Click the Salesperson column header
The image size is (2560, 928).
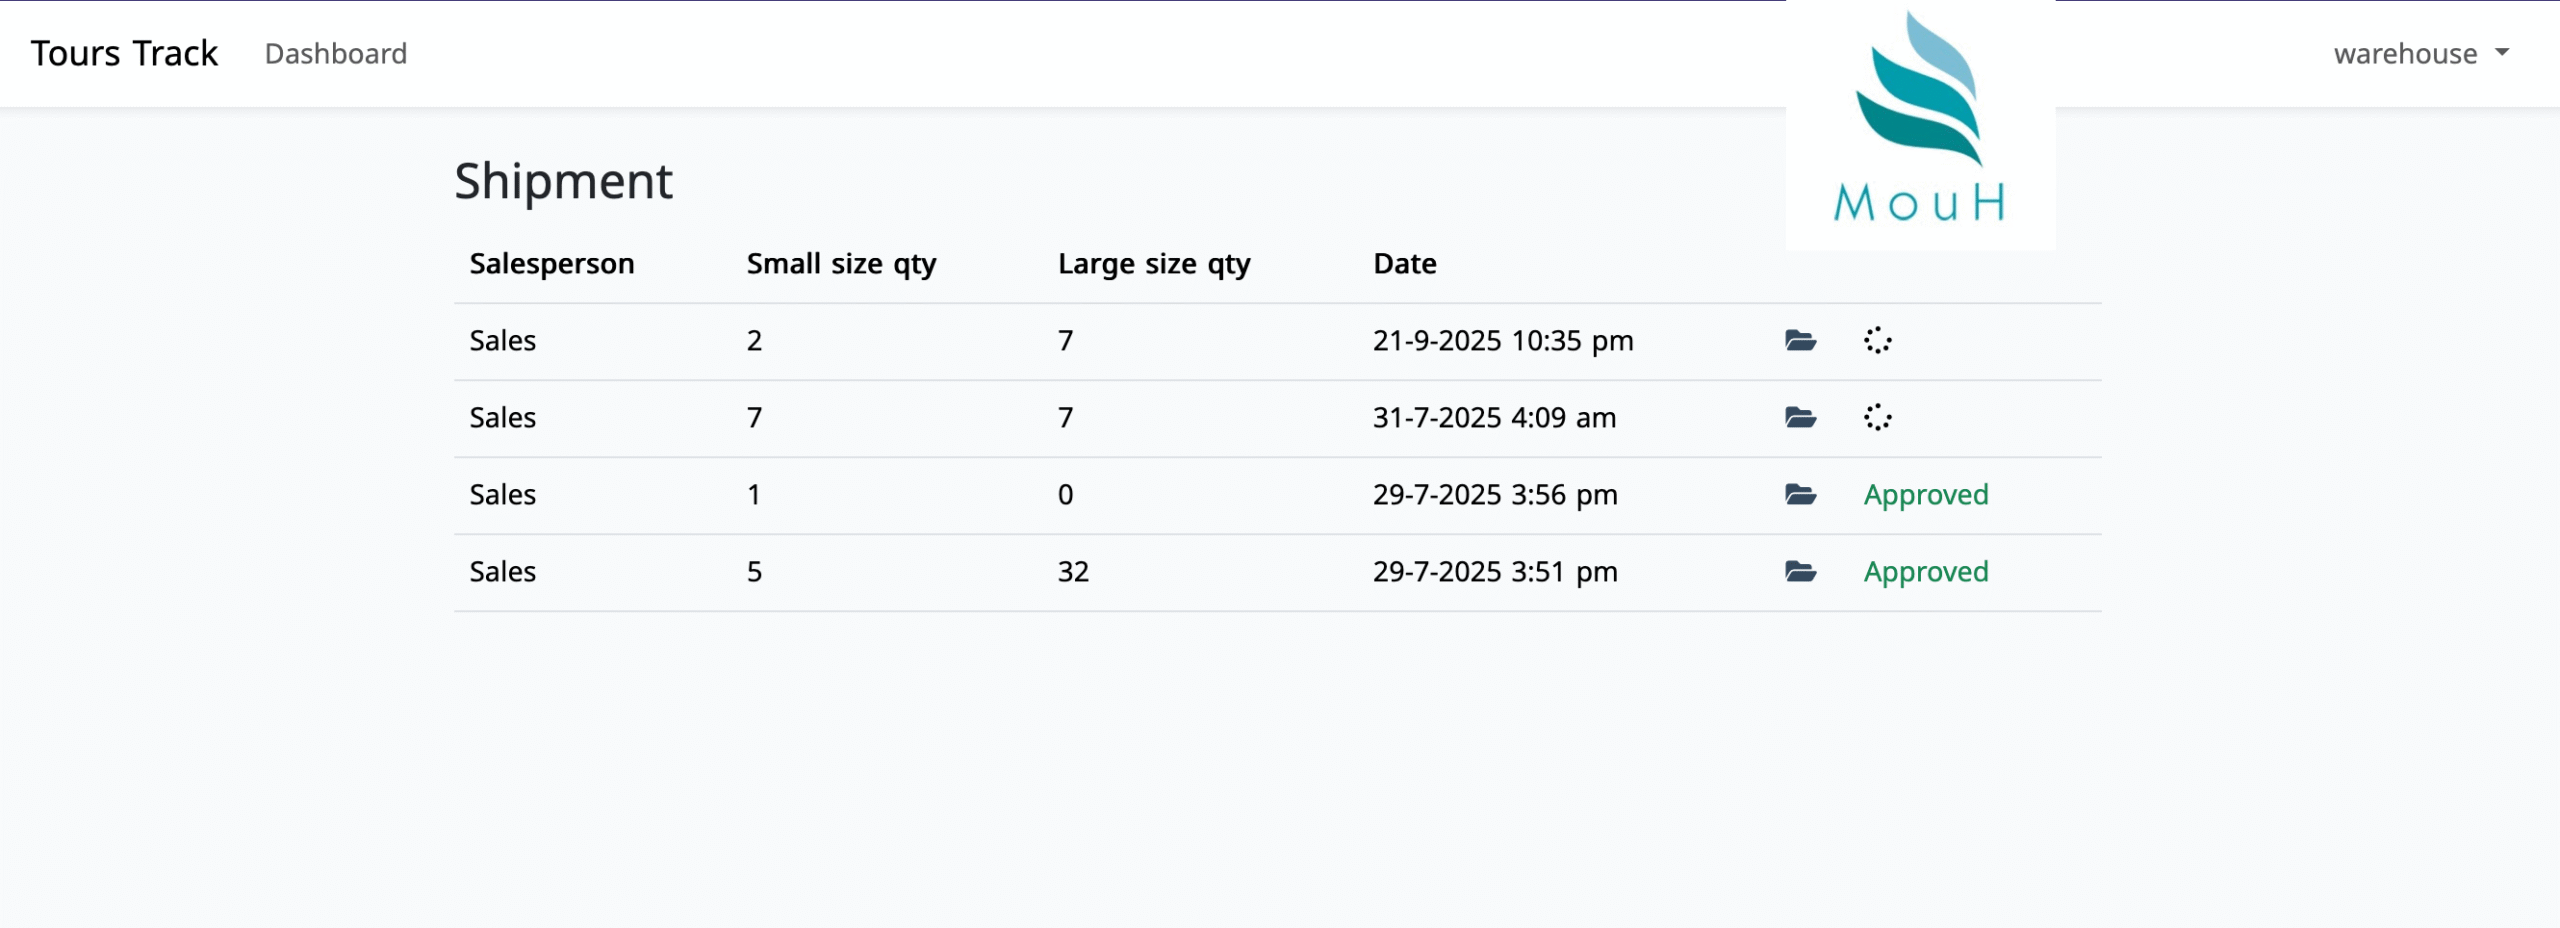(552, 264)
